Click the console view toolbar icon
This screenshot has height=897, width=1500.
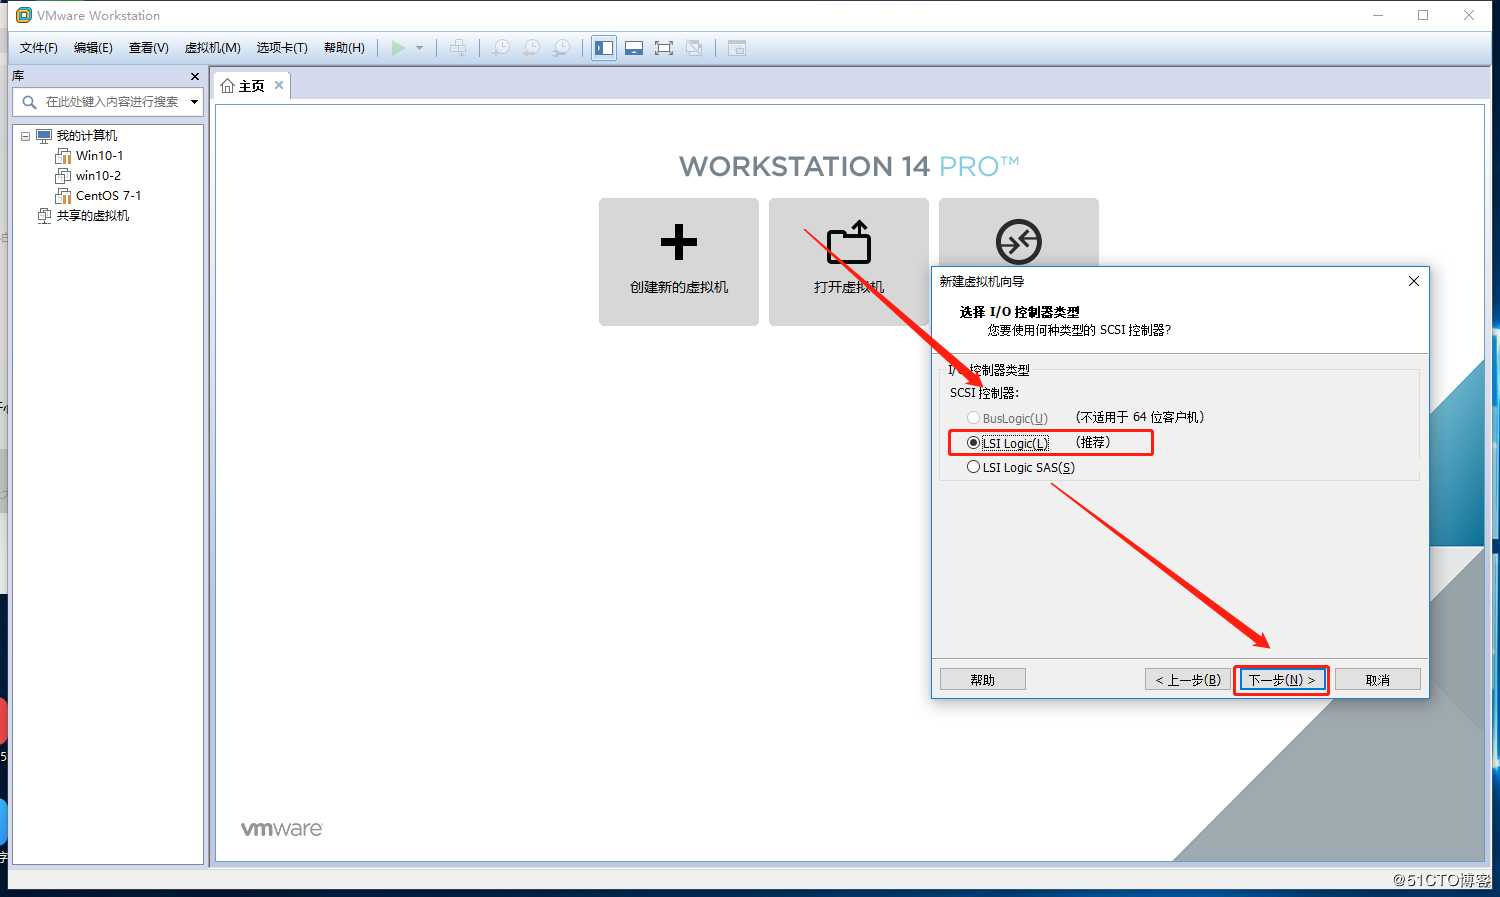pos(737,48)
